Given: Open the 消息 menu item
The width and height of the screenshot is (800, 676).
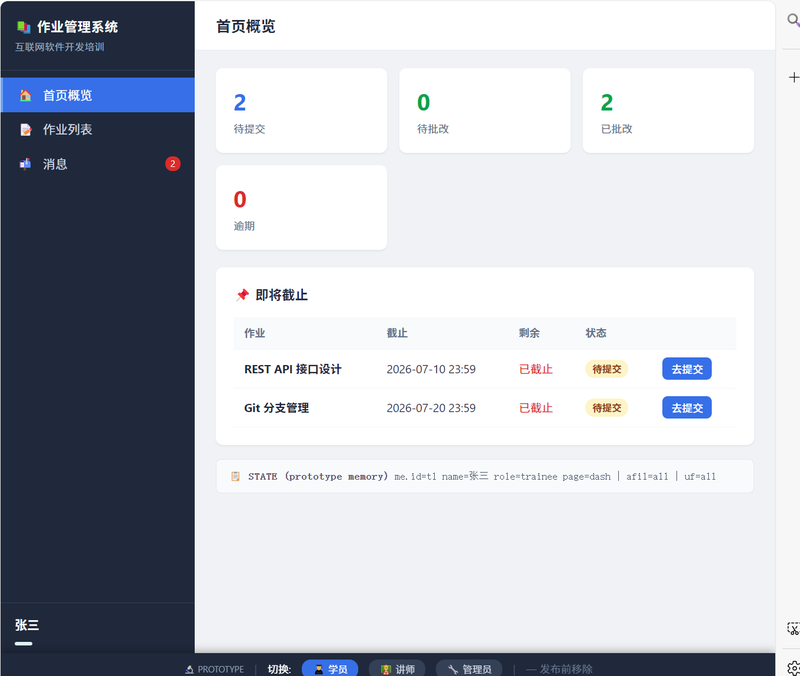Looking at the screenshot, I should coord(97,164).
